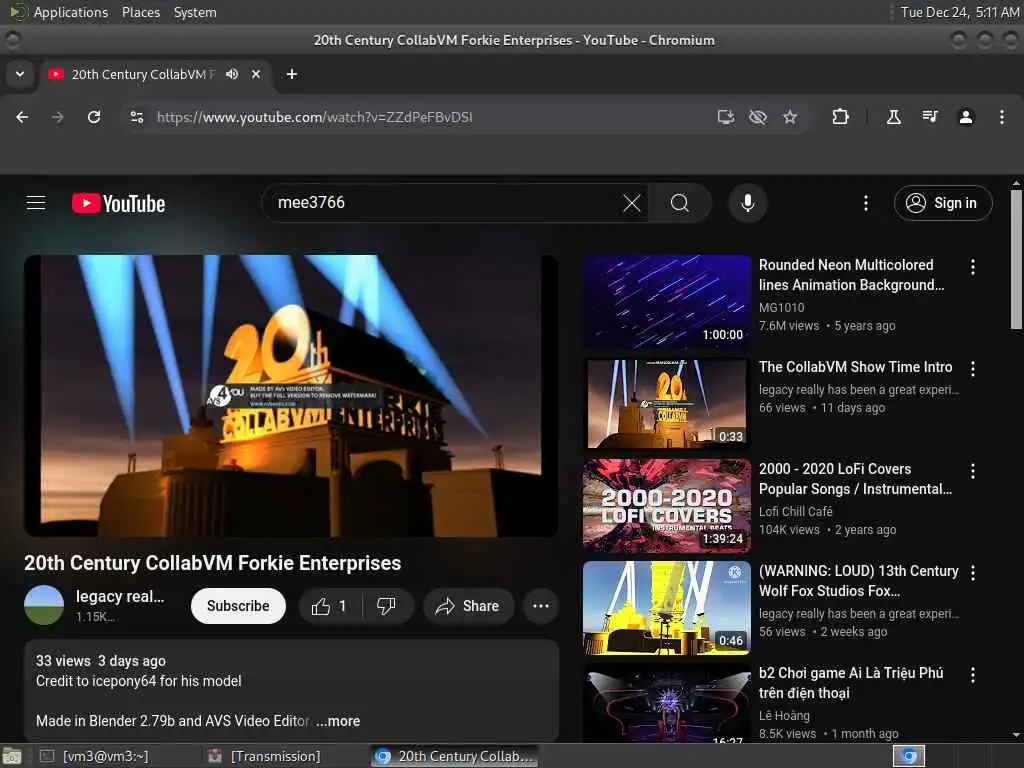Open Rounded Neon Multicolored lines thumbnail
The width and height of the screenshot is (1024, 768).
point(667,301)
